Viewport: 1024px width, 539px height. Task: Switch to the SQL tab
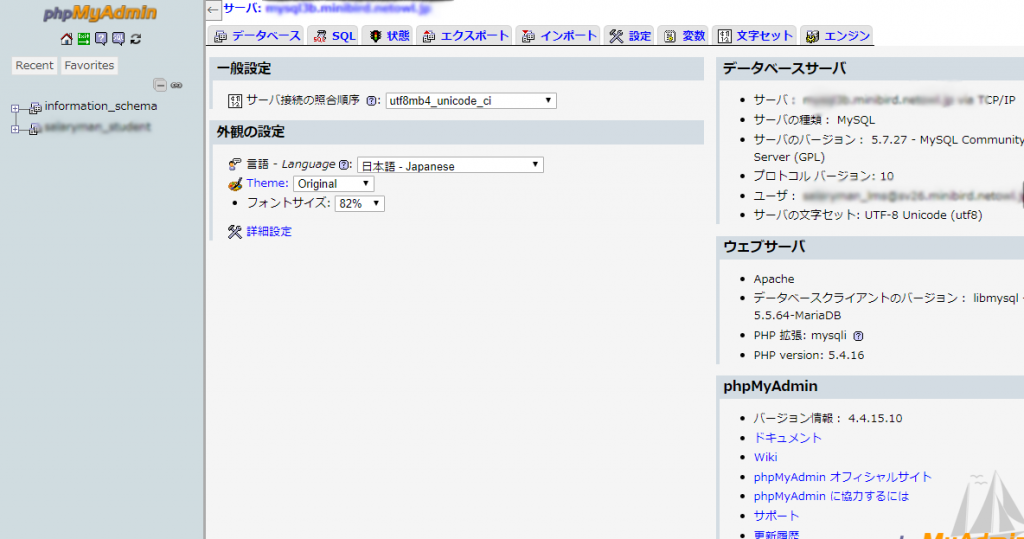coord(334,36)
